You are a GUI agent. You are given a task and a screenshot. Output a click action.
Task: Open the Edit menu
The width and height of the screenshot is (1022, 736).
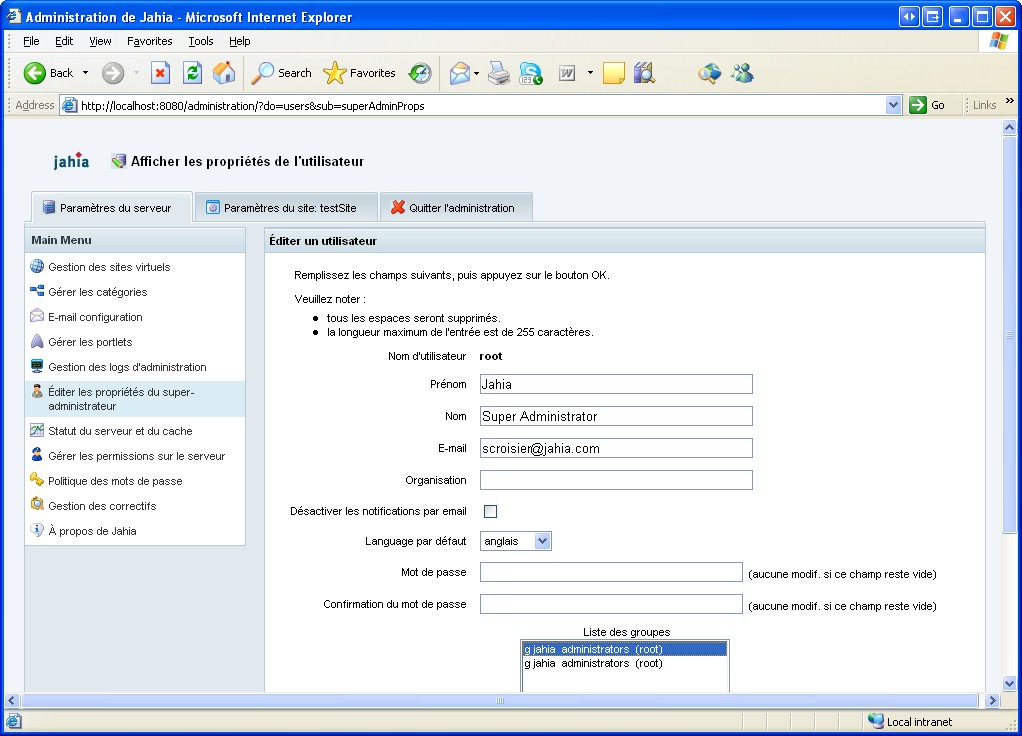click(x=64, y=41)
